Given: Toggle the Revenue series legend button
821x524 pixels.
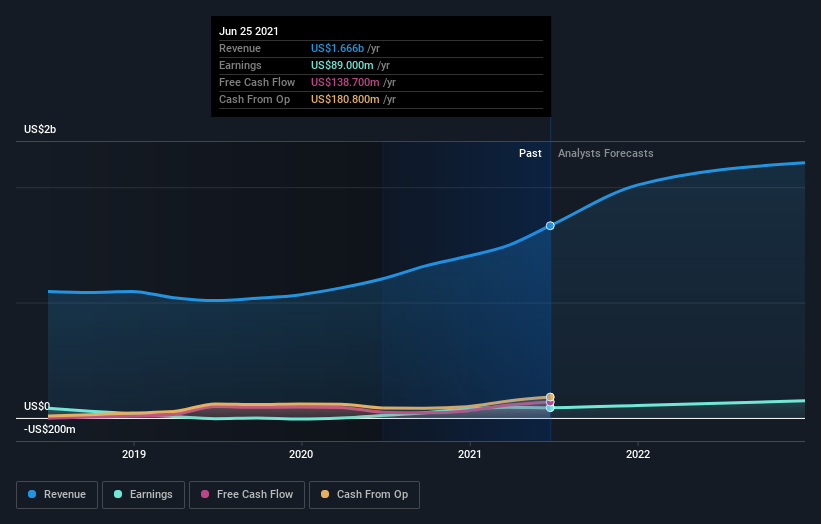Looking at the screenshot, I should [57, 495].
